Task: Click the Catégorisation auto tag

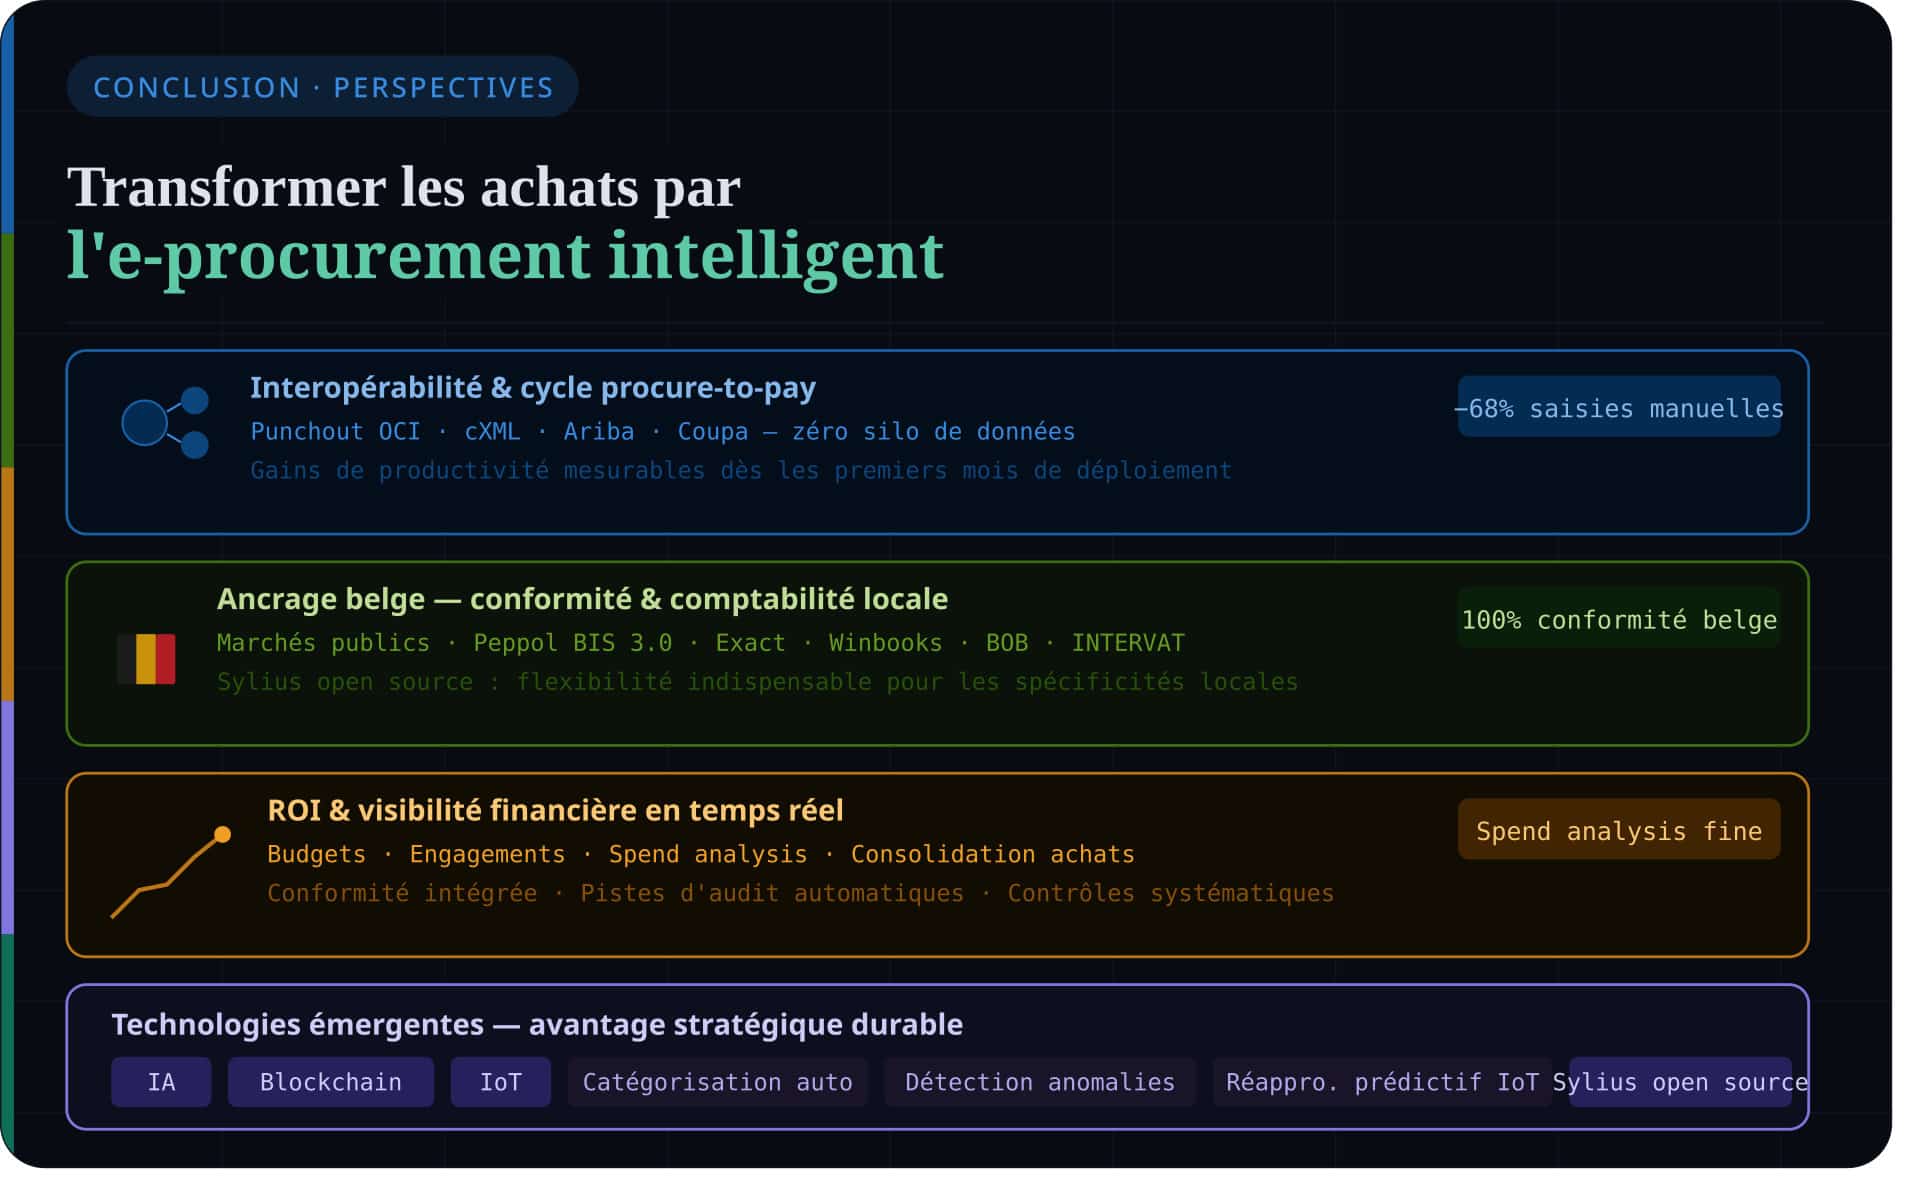Action: click(x=718, y=1082)
